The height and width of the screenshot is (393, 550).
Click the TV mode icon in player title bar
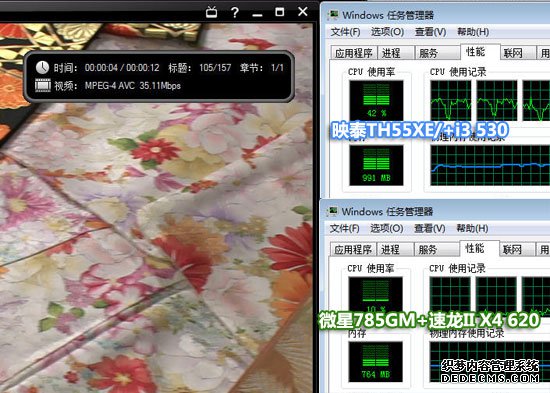211,12
